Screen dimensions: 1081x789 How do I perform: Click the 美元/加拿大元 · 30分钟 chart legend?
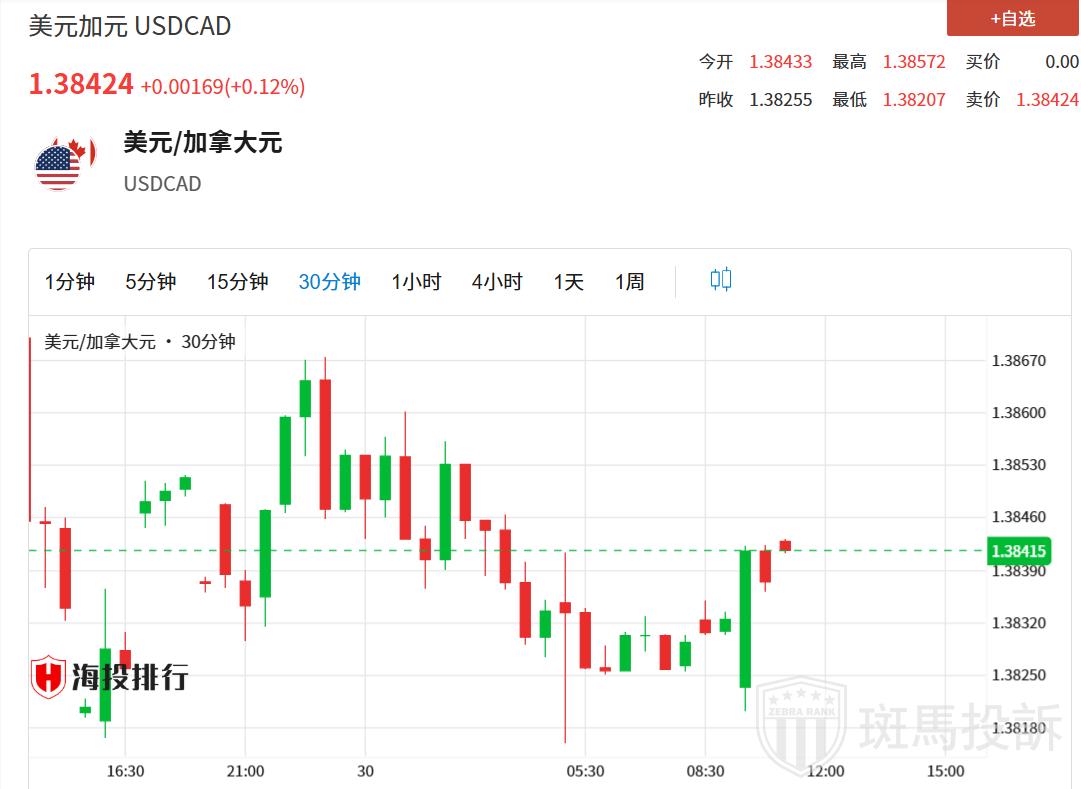point(140,342)
